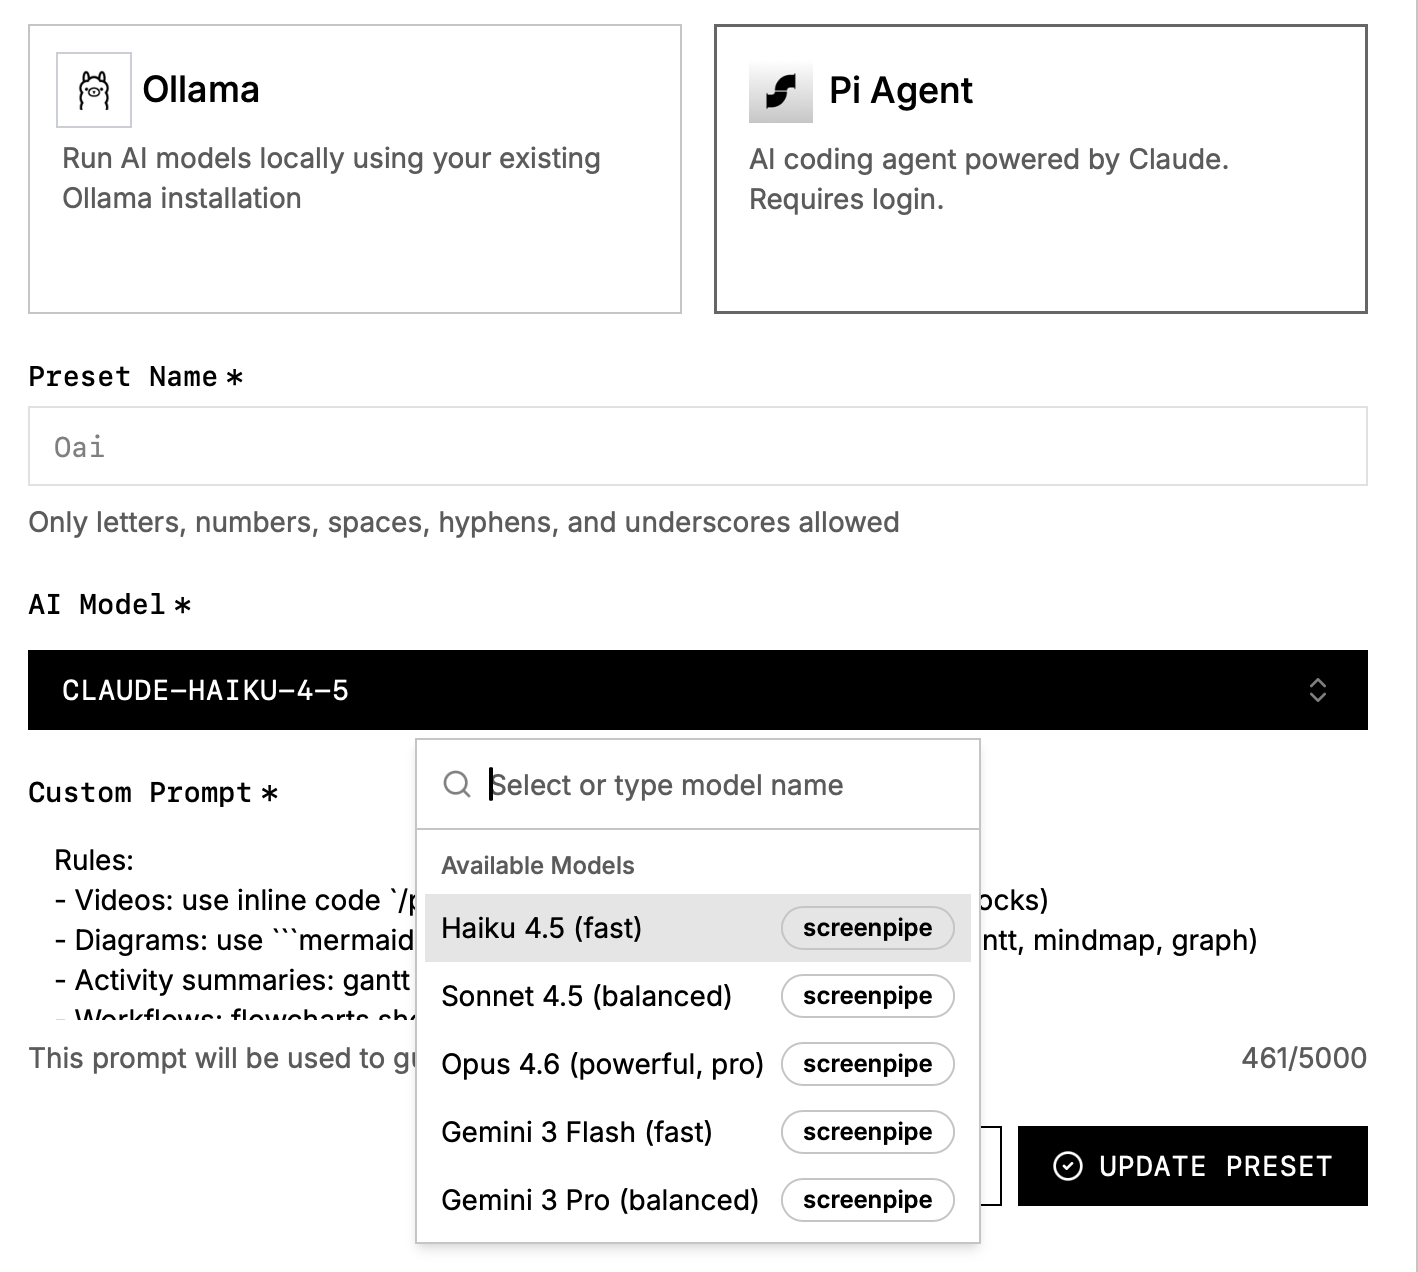The height and width of the screenshot is (1272, 1418).
Task: Click the Update Preset button
Action: [1192, 1166]
